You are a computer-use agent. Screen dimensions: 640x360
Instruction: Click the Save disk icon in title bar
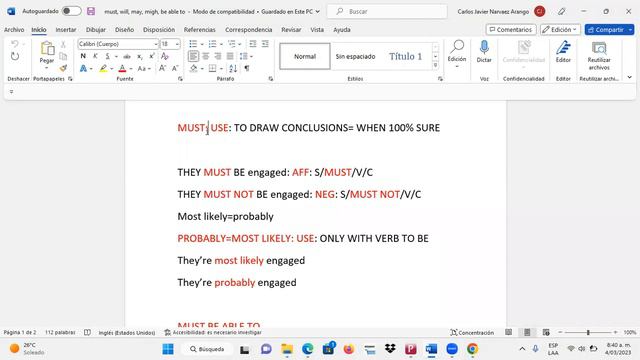click(91, 11)
